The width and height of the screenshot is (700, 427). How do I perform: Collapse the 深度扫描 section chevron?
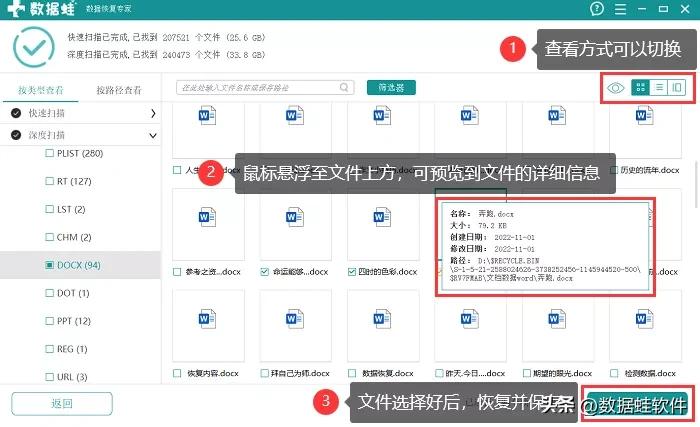153,135
